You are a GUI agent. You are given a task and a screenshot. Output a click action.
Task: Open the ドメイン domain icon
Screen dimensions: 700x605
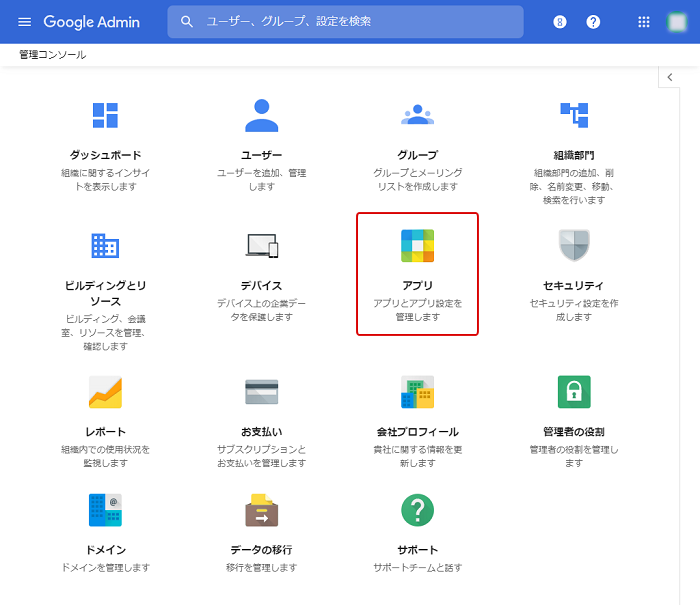click(x=105, y=510)
